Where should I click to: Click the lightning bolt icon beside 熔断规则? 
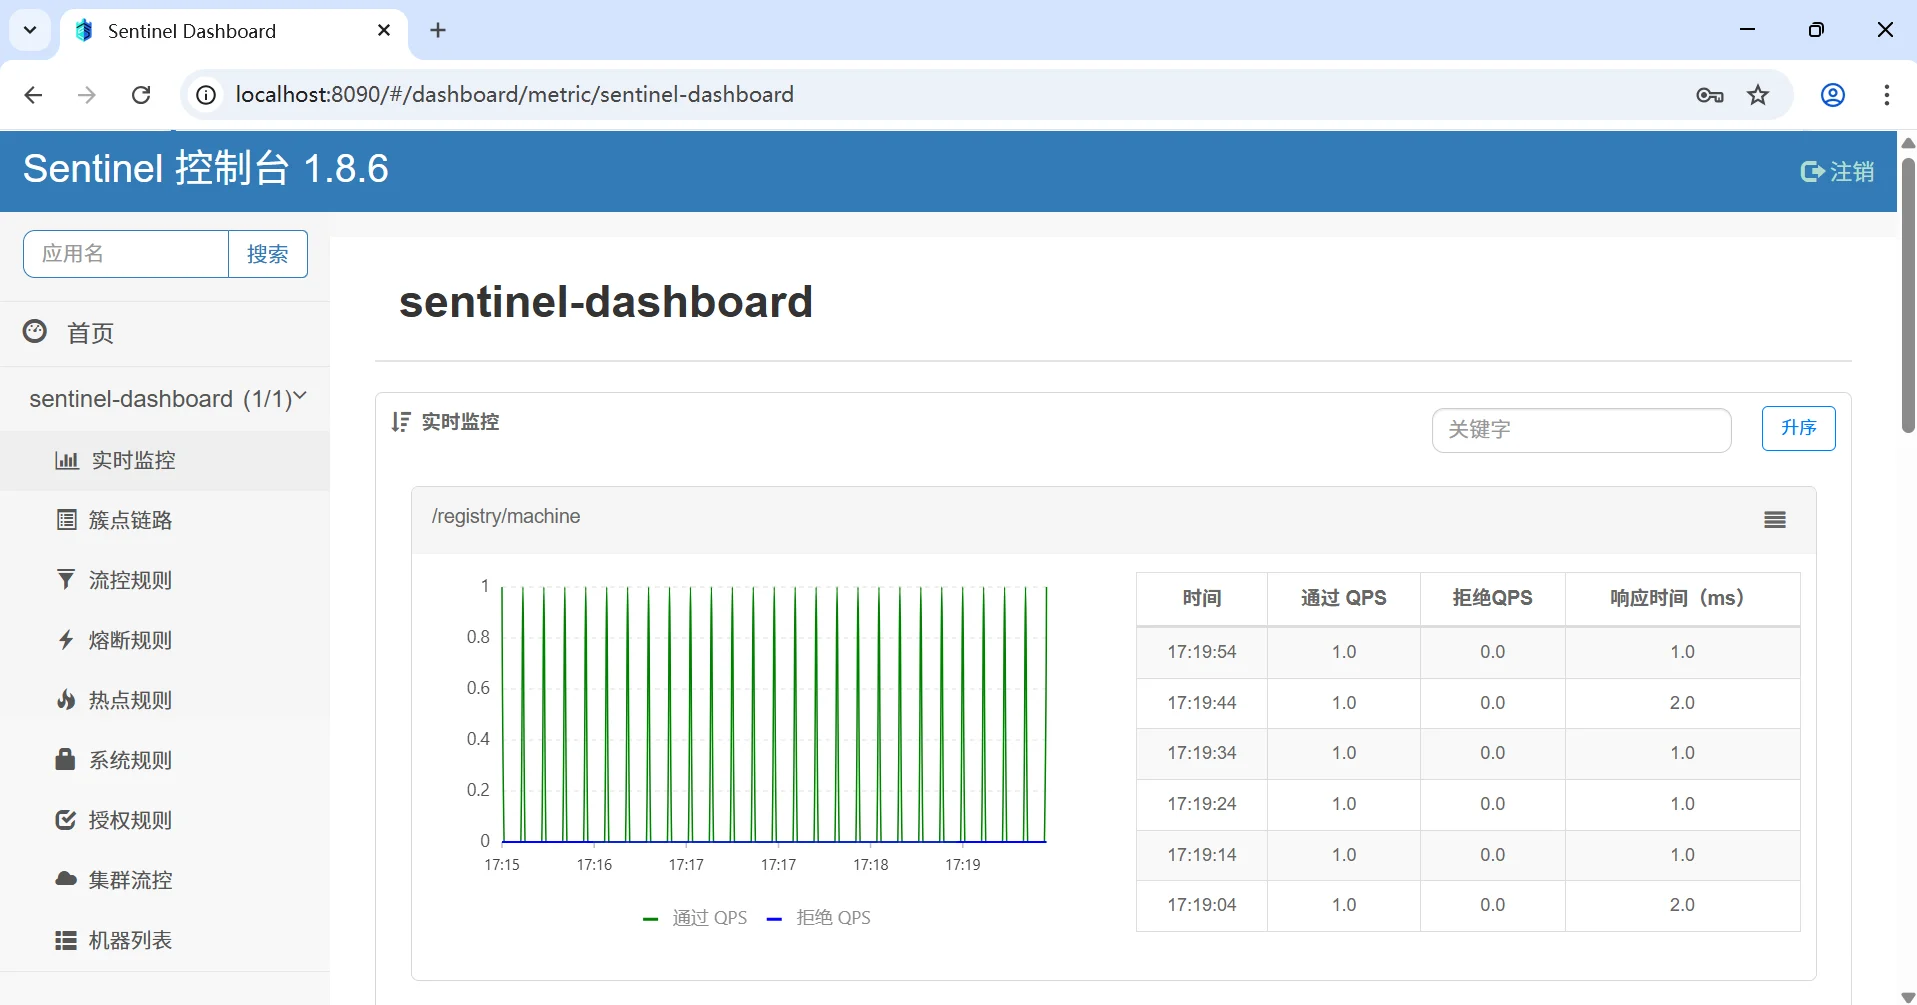pyautogui.click(x=66, y=640)
